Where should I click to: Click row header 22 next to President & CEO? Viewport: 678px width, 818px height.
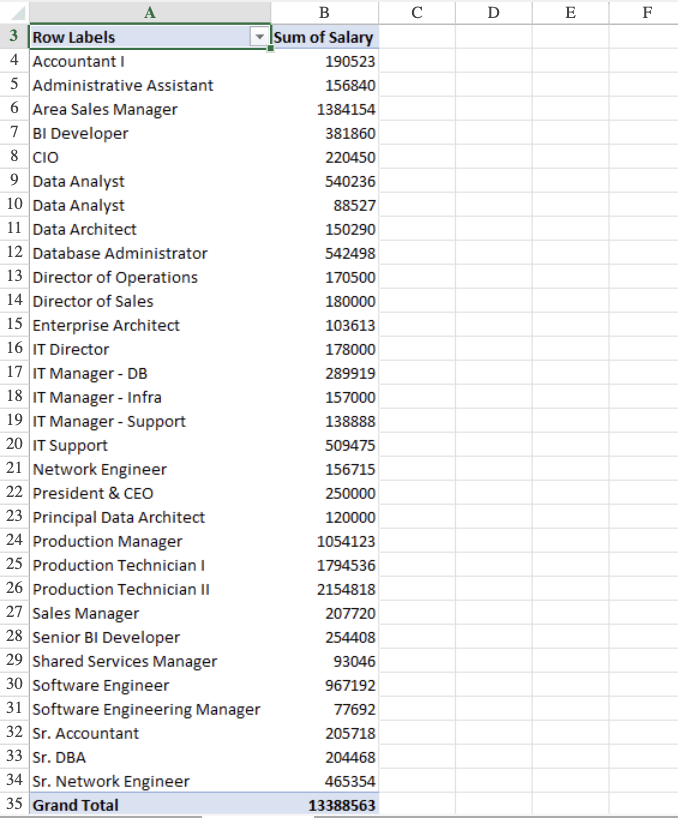click(14, 493)
